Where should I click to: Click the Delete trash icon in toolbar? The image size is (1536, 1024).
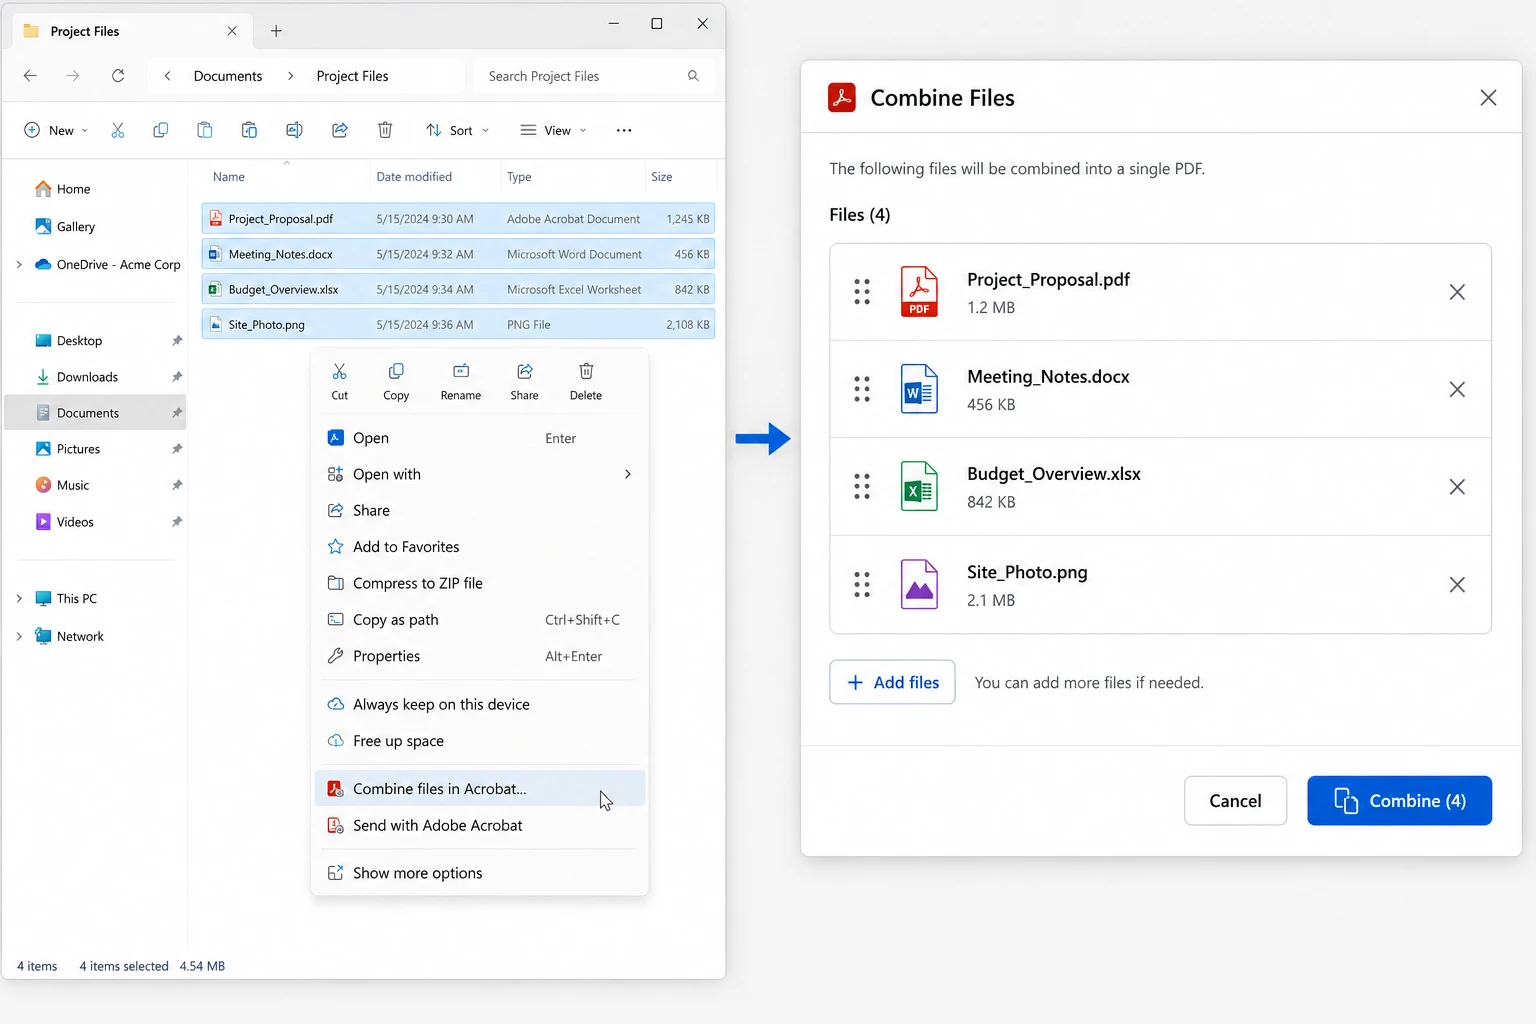coord(385,130)
